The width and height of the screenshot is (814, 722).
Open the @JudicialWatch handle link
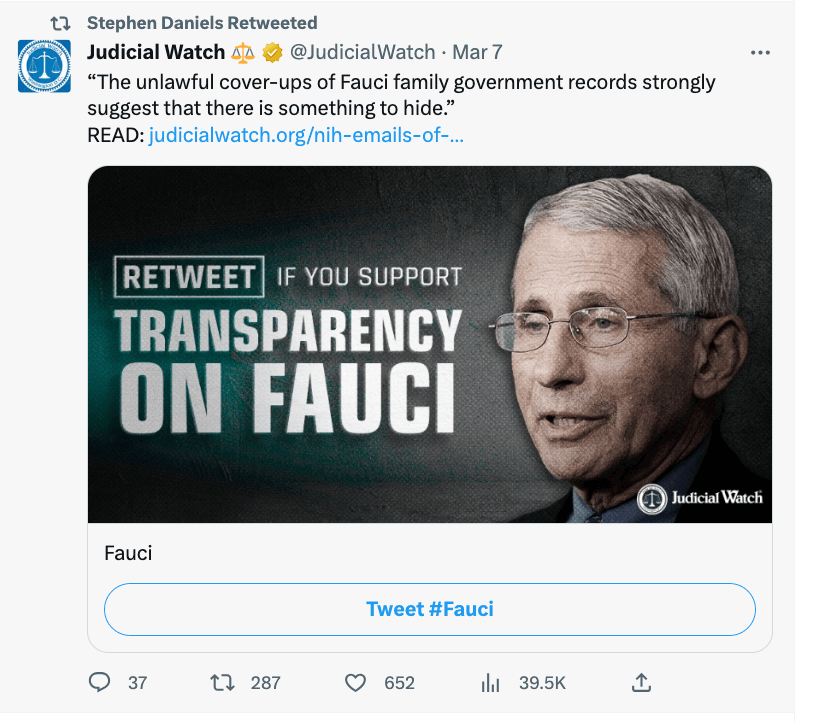point(363,52)
